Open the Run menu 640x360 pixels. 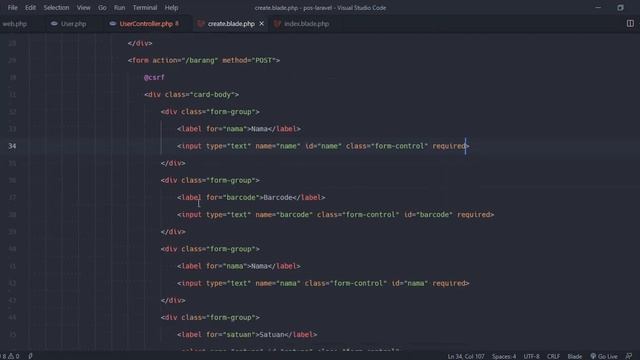tap(119, 8)
